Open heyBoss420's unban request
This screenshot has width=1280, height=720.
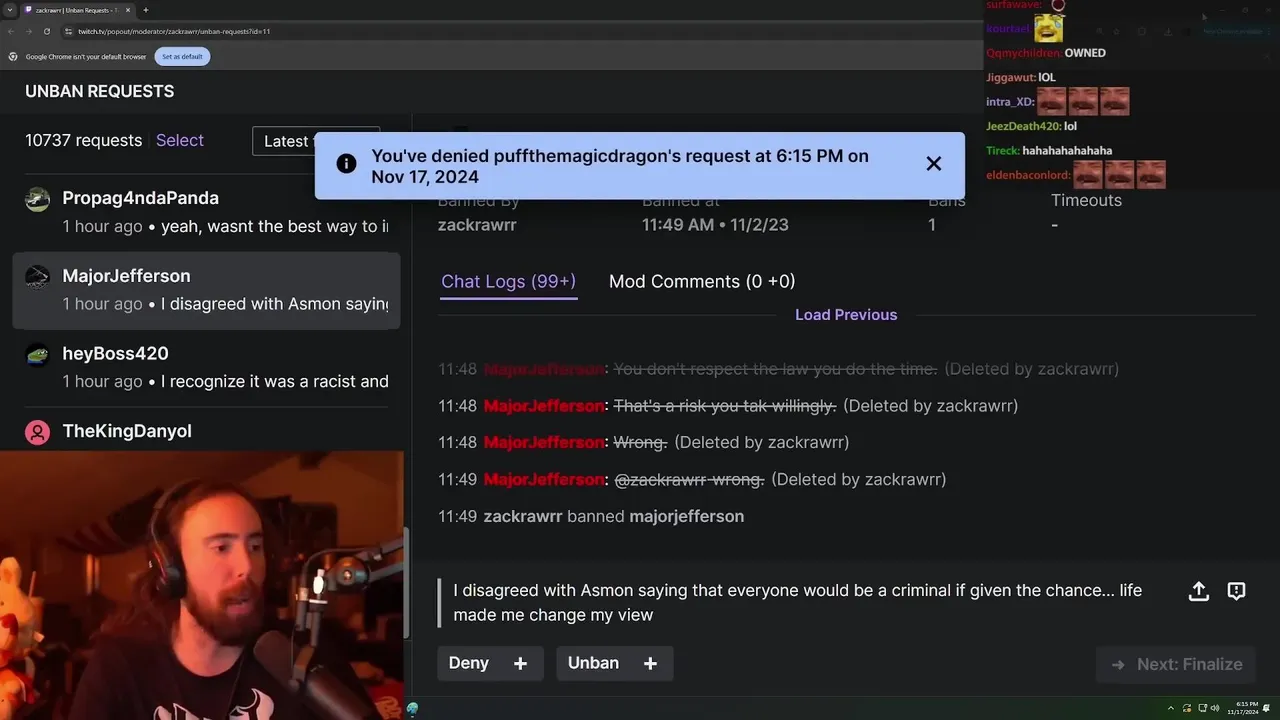pyautogui.click(x=206, y=367)
